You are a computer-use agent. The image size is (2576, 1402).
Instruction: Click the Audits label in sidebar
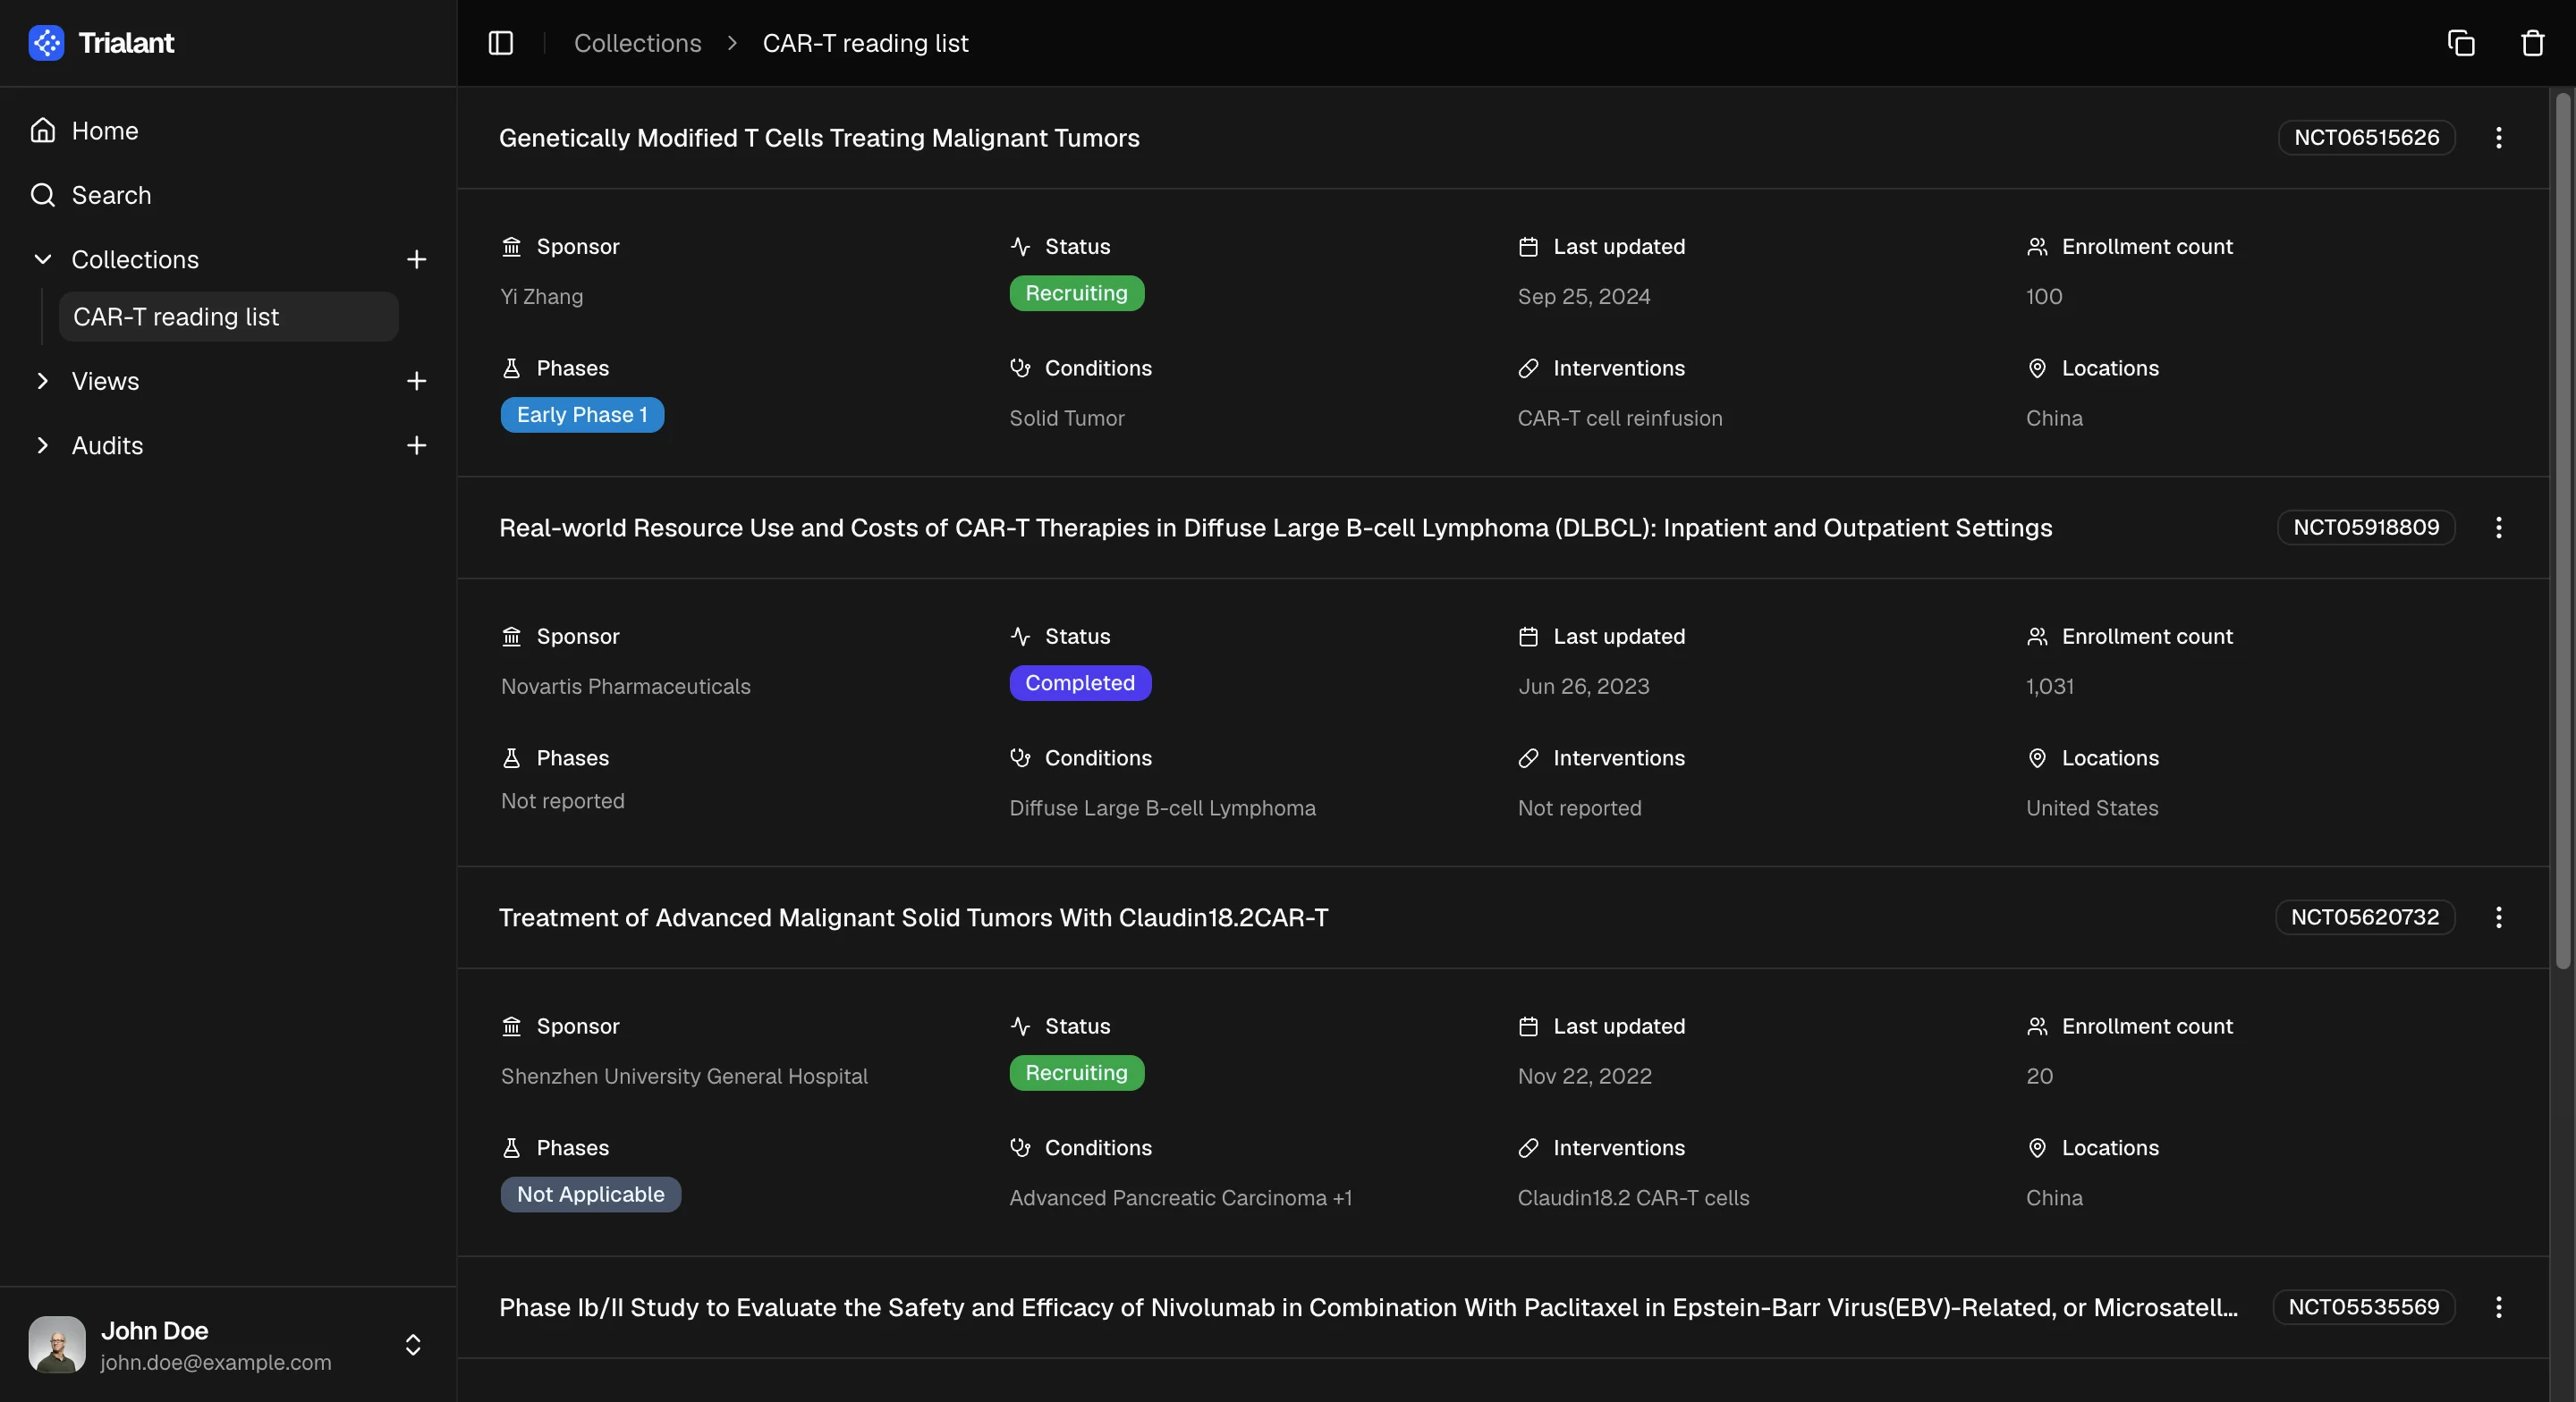[x=107, y=446]
